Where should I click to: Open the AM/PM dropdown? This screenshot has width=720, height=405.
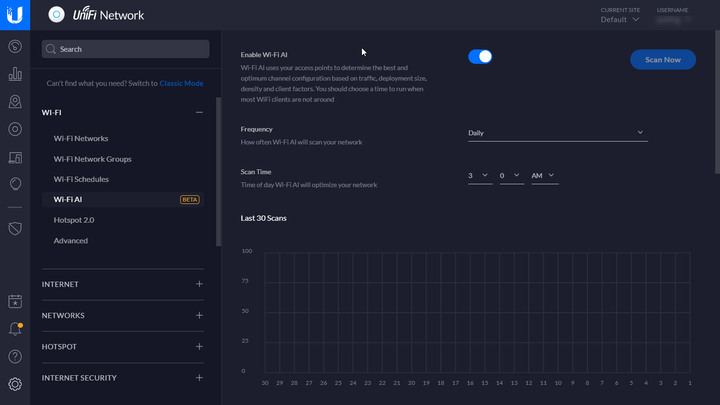point(545,176)
